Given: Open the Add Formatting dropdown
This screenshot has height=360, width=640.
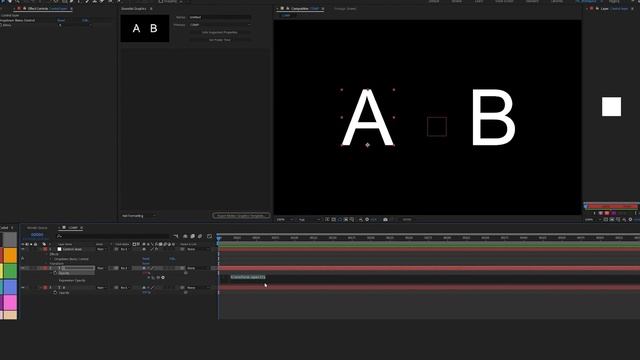Looking at the screenshot, I should point(138,216).
